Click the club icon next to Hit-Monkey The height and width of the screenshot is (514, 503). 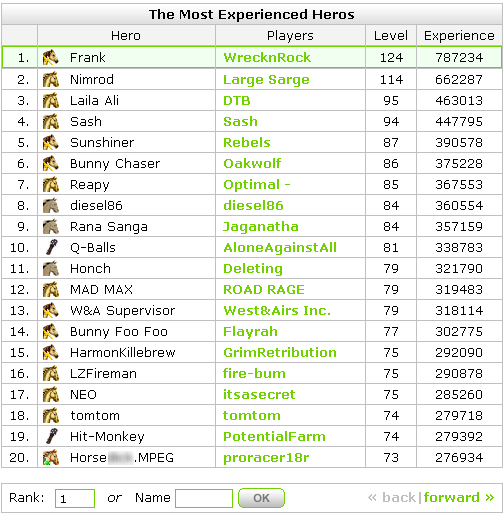51,436
